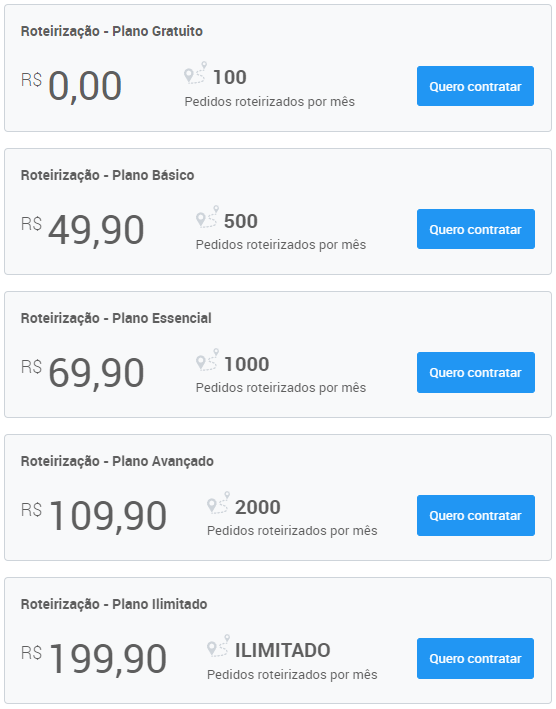Viewport: 556px width, 709px height.
Task: Click Quero contratar for Plano Essencial
Action: point(476,372)
